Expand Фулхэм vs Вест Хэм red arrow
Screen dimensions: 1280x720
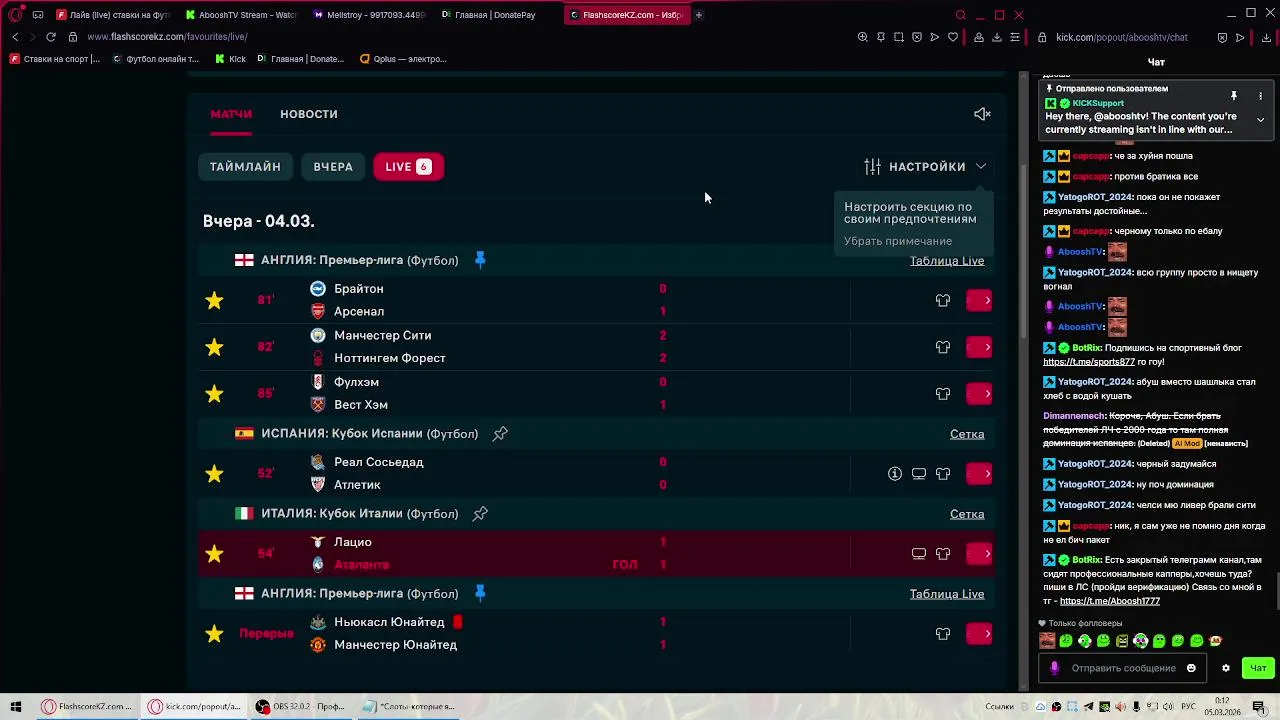pos(979,394)
